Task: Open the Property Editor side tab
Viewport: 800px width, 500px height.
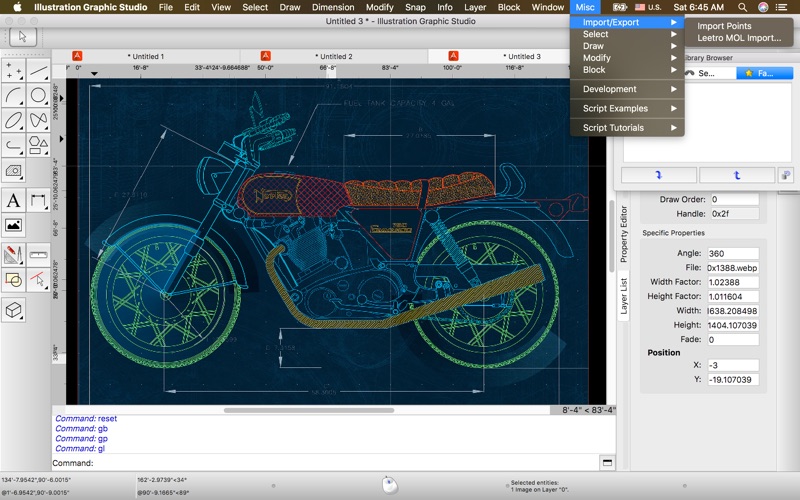Action: click(x=623, y=234)
